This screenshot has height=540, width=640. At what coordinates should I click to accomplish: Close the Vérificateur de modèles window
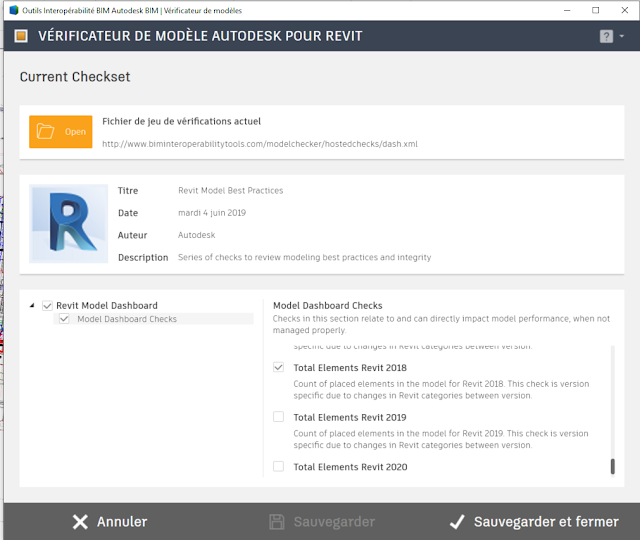click(624, 10)
